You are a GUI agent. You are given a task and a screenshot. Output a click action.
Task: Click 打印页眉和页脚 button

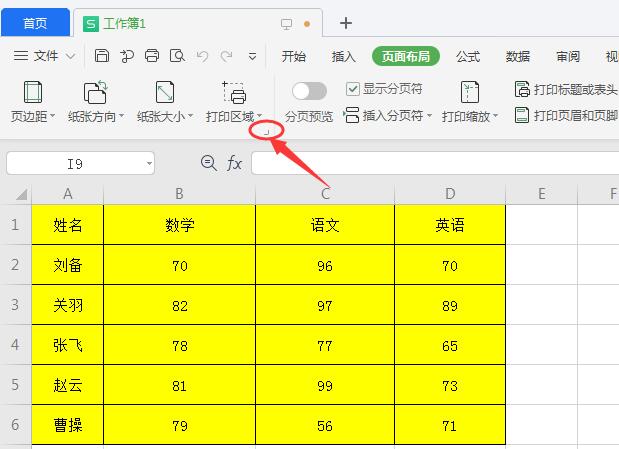pos(566,115)
